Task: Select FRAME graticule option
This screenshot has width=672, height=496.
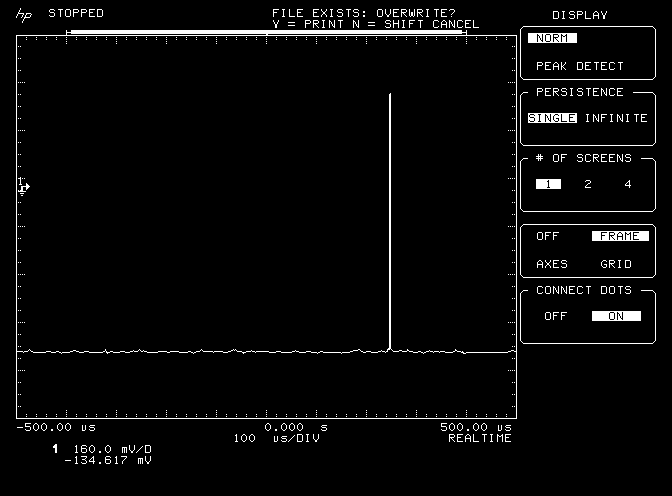Action: [619, 237]
